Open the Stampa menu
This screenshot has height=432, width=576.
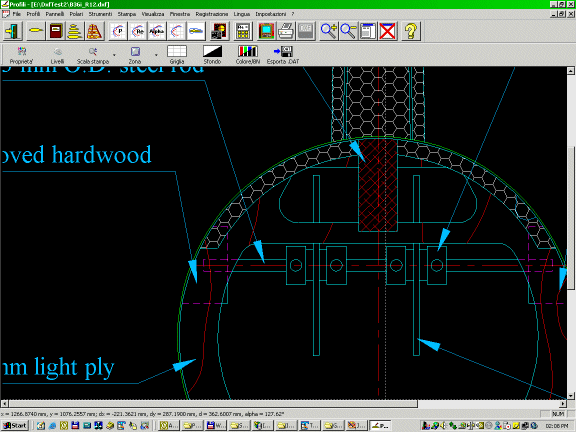pyautogui.click(x=127, y=14)
